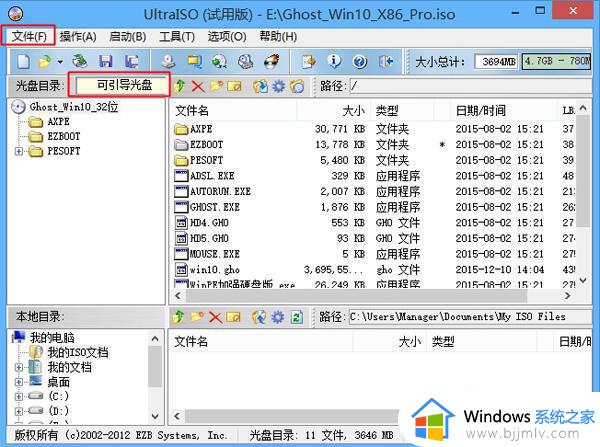
Task: Sort disc files by 日期/时间 column
Action: [x=504, y=111]
